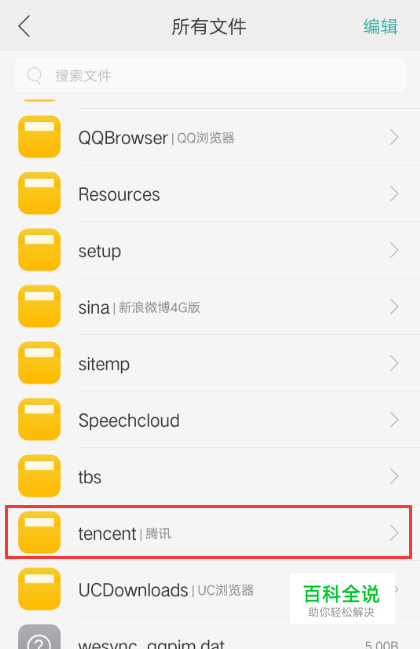Tap the back arrow in the header
The height and width of the screenshot is (649, 420).
pos(24,26)
